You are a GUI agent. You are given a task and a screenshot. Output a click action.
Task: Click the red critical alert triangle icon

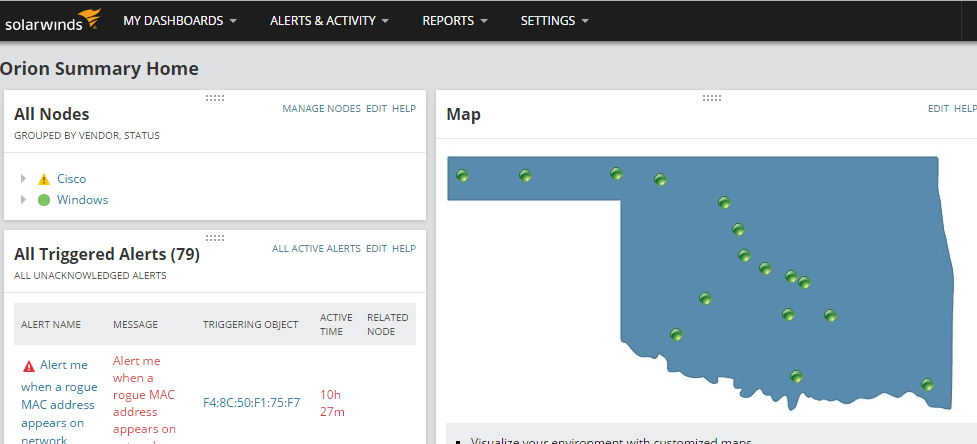[29, 366]
